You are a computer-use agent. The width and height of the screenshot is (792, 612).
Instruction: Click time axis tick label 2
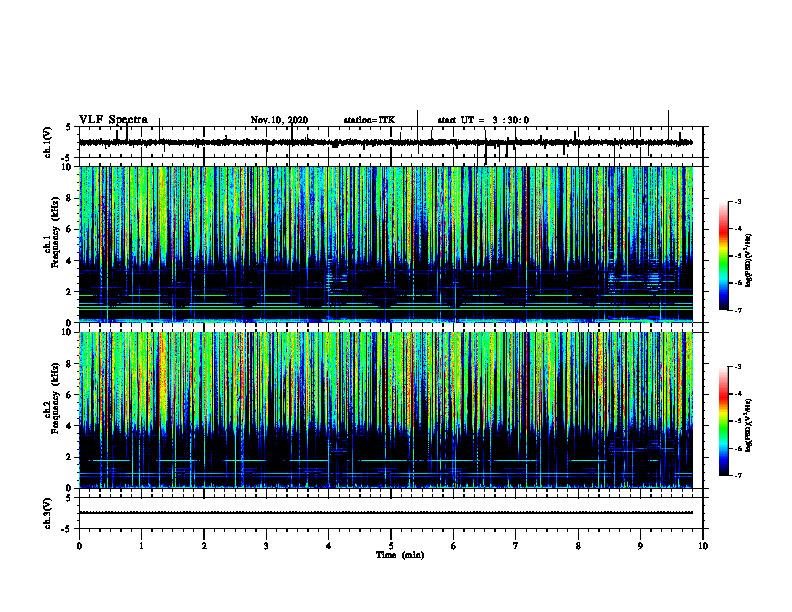(204, 546)
